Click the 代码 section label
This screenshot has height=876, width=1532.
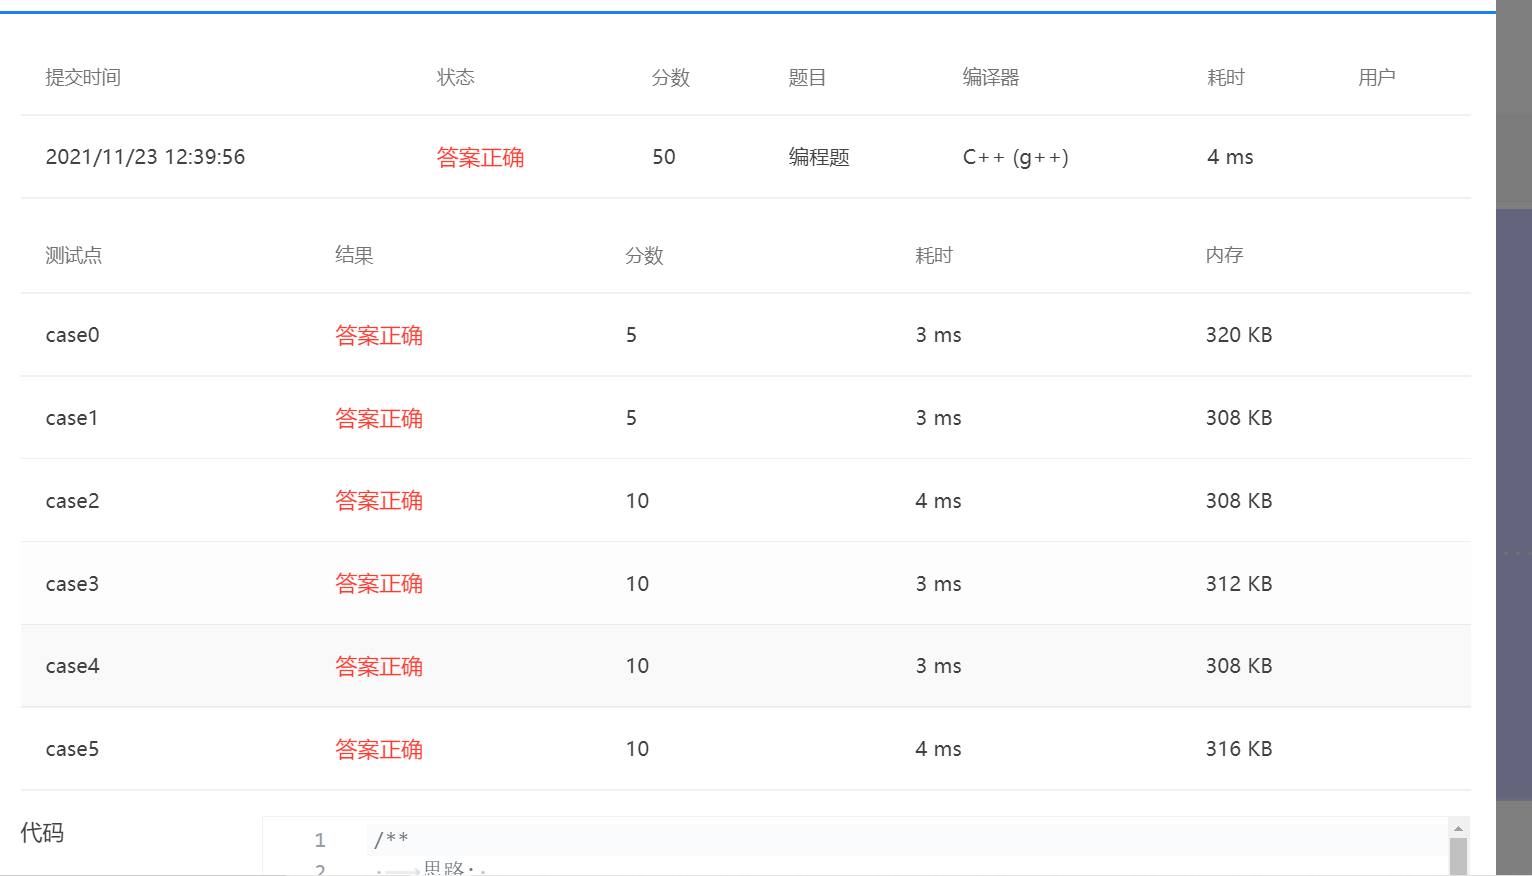pos(42,833)
